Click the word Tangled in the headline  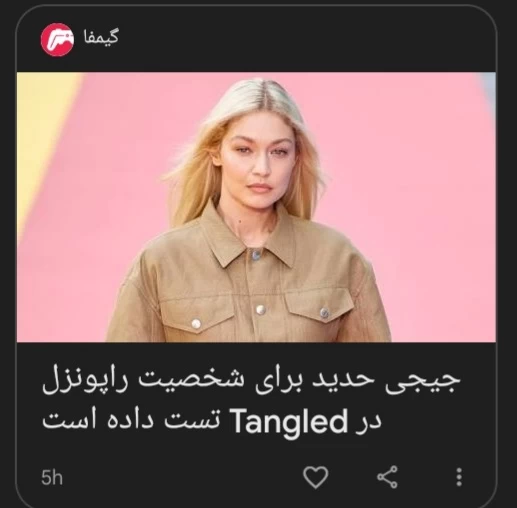pos(289,422)
